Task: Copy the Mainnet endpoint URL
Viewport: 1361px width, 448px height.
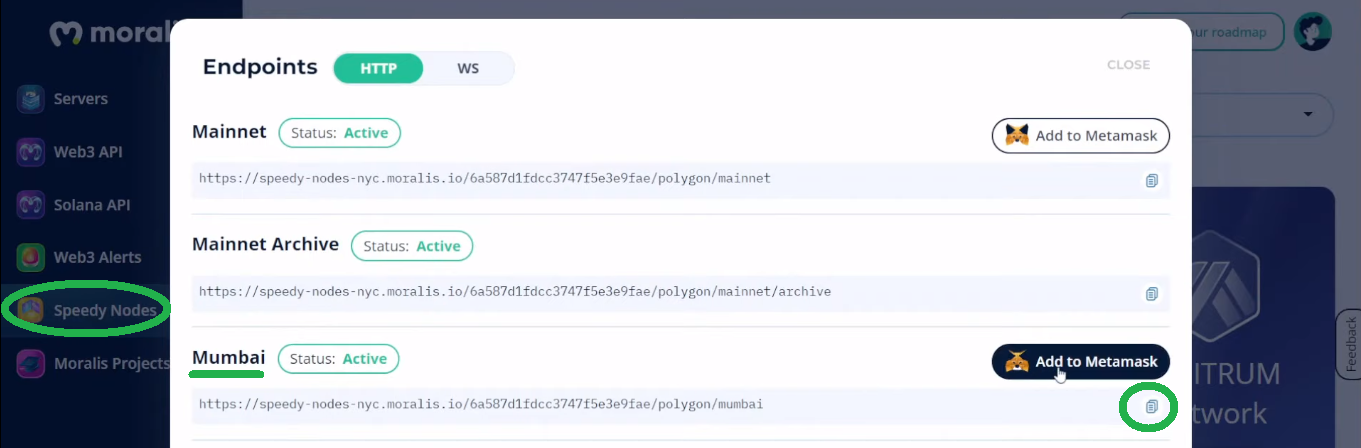Action: click(1151, 180)
